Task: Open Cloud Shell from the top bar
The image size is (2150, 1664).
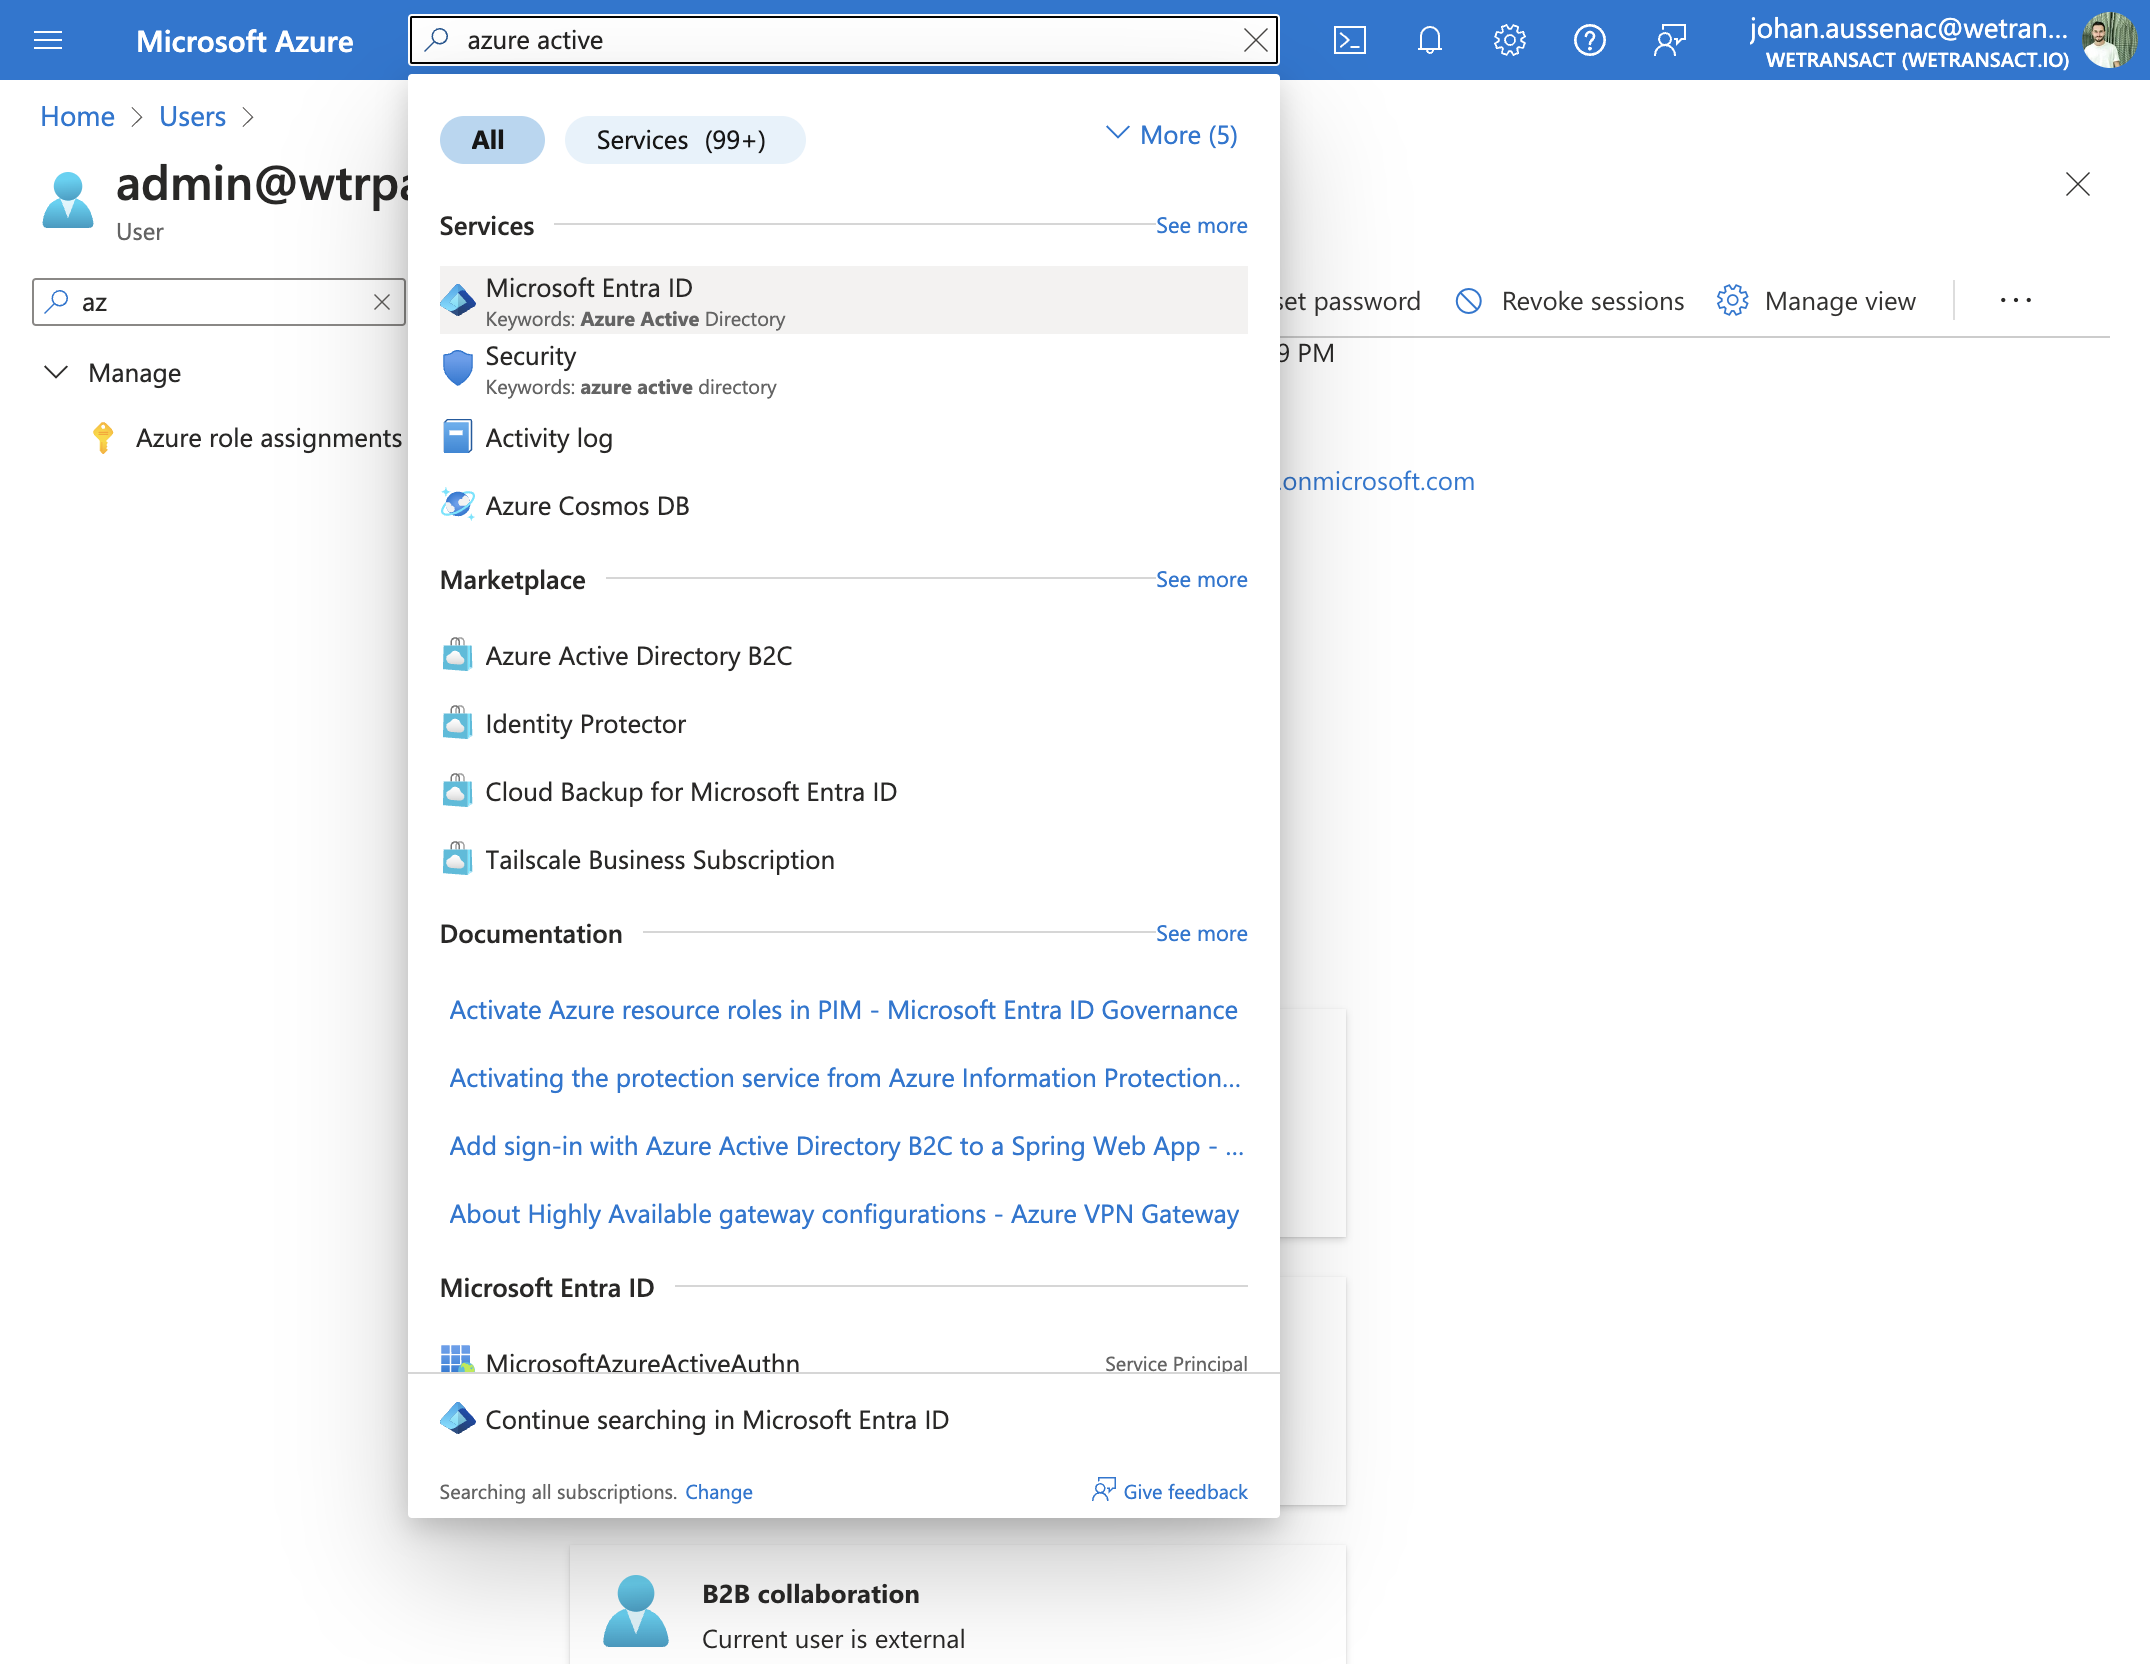Action: [1349, 40]
